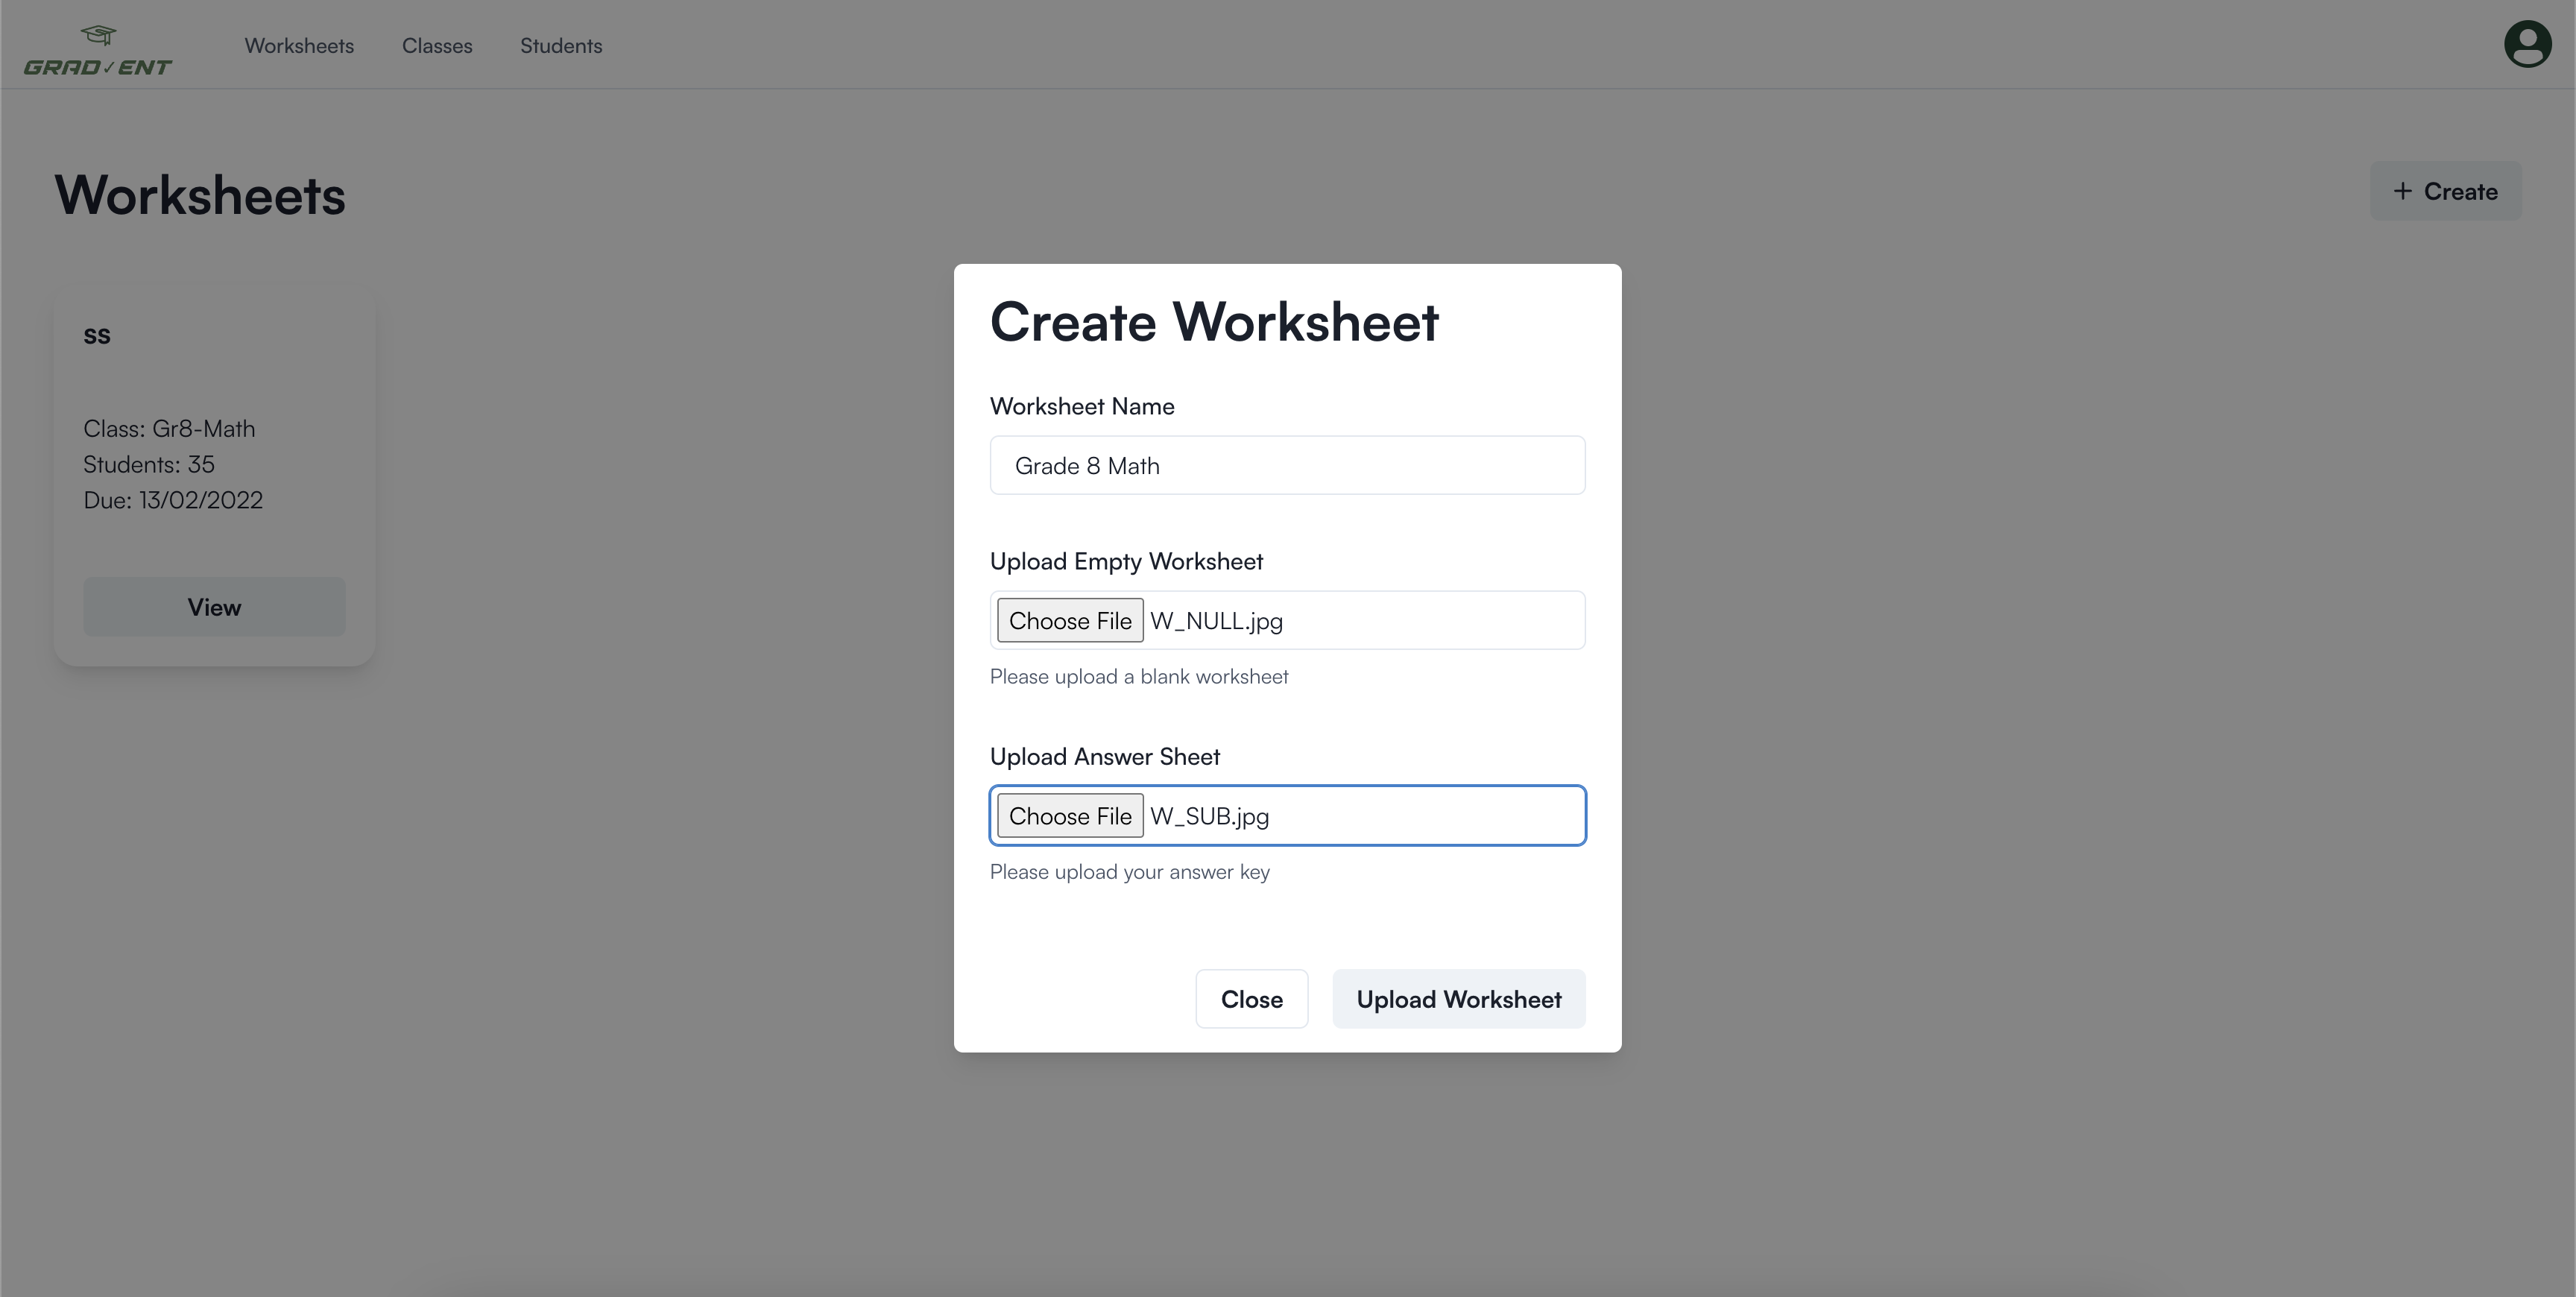Click the graduation cap Gradient logo
2576x1297 pixels.
pyautogui.click(x=98, y=50)
